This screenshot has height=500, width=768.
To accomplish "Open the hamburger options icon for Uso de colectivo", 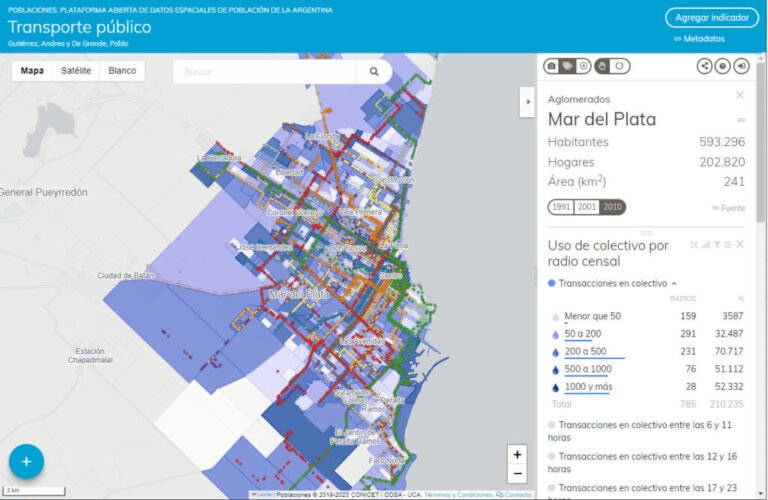I will [728, 244].
